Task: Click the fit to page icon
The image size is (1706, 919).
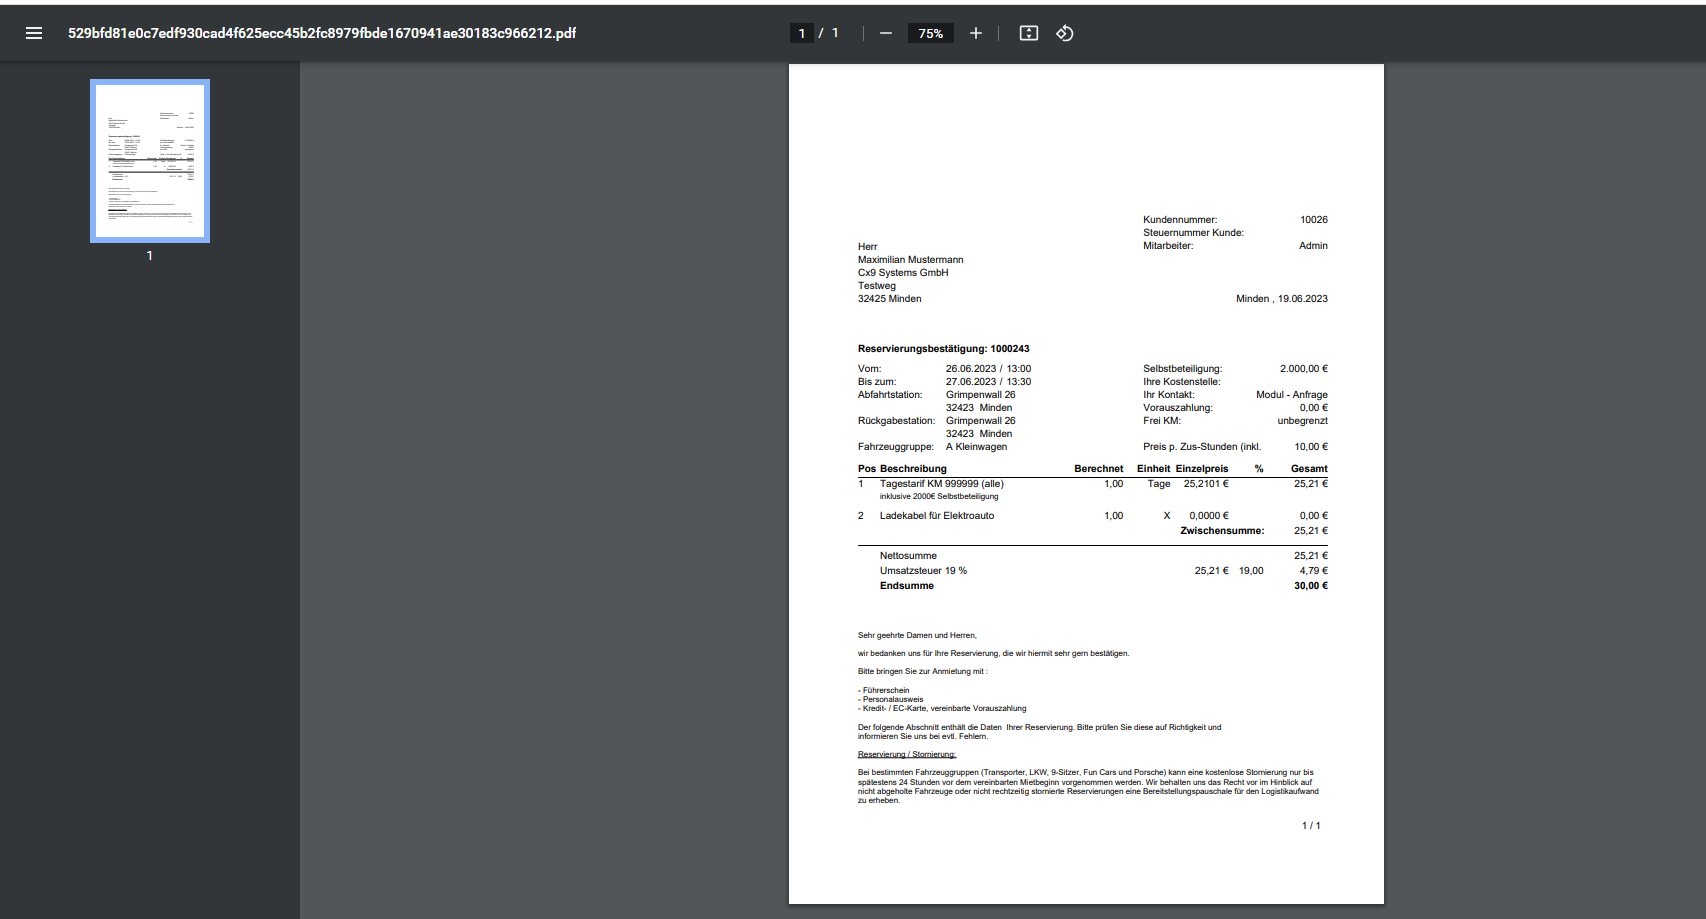Action: coord(1028,33)
